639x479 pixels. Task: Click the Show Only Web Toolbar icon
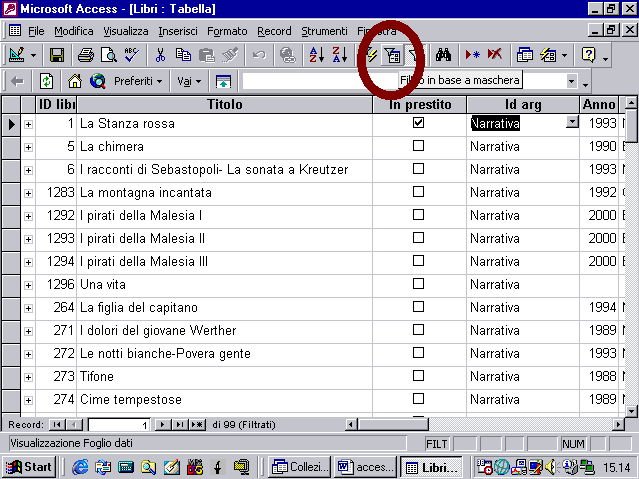[x=223, y=81]
